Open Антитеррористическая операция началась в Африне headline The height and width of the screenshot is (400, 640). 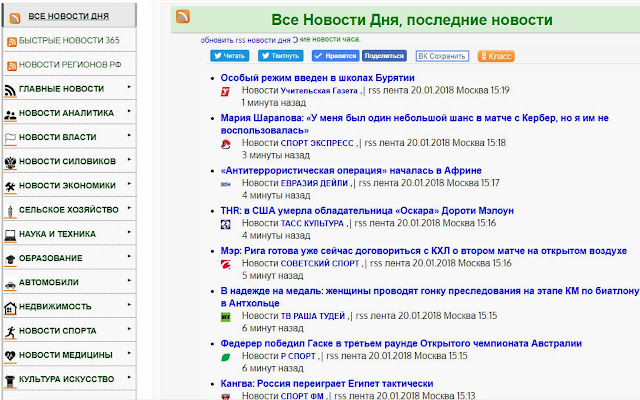351,170
